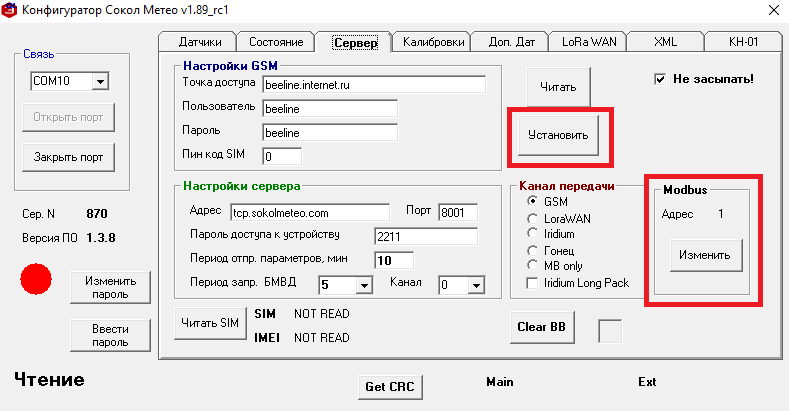Click the firmware version 1.3.8

pos(101,237)
